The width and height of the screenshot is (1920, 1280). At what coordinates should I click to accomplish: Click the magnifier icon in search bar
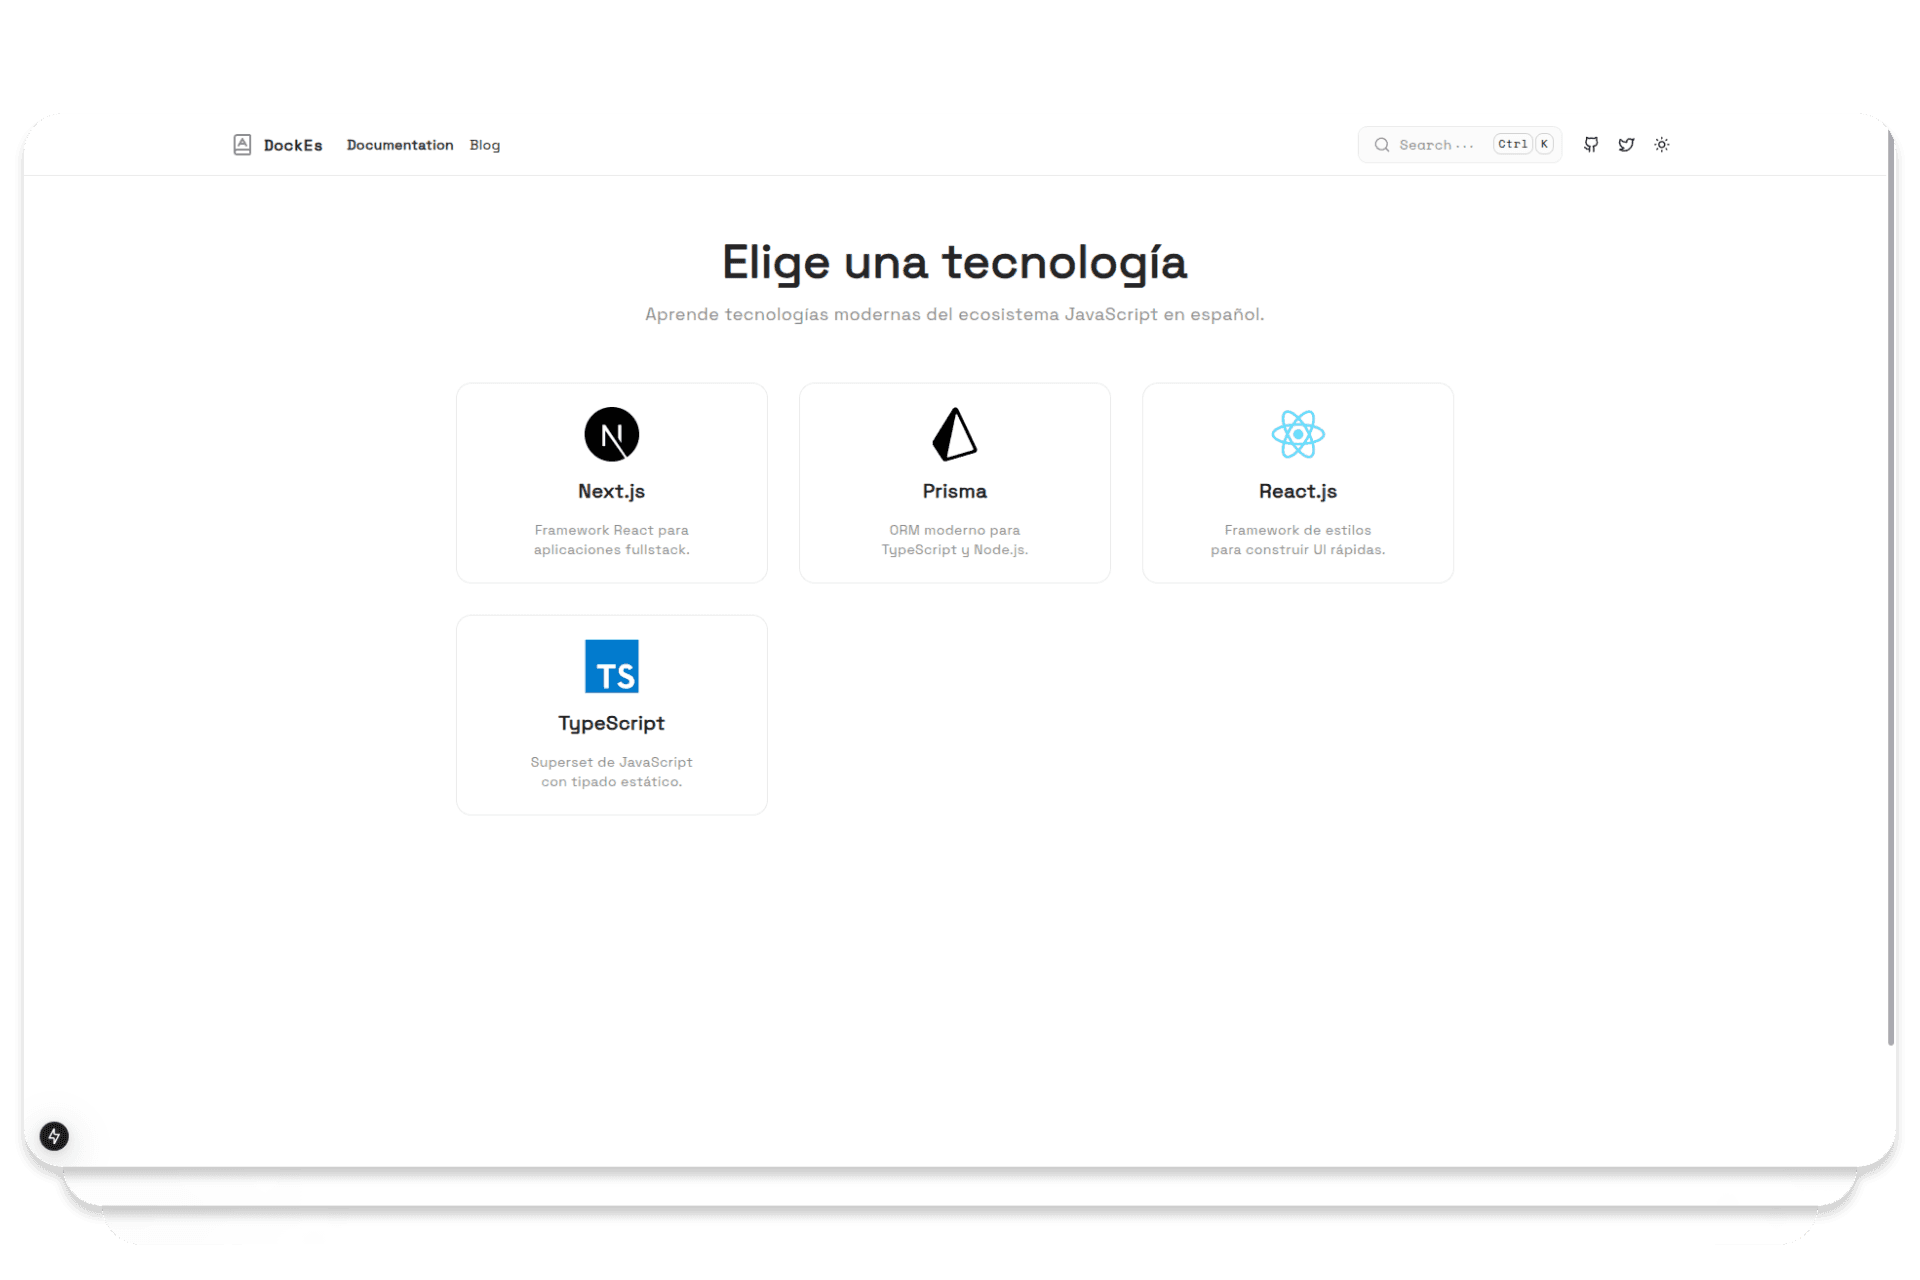(1381, 144)
